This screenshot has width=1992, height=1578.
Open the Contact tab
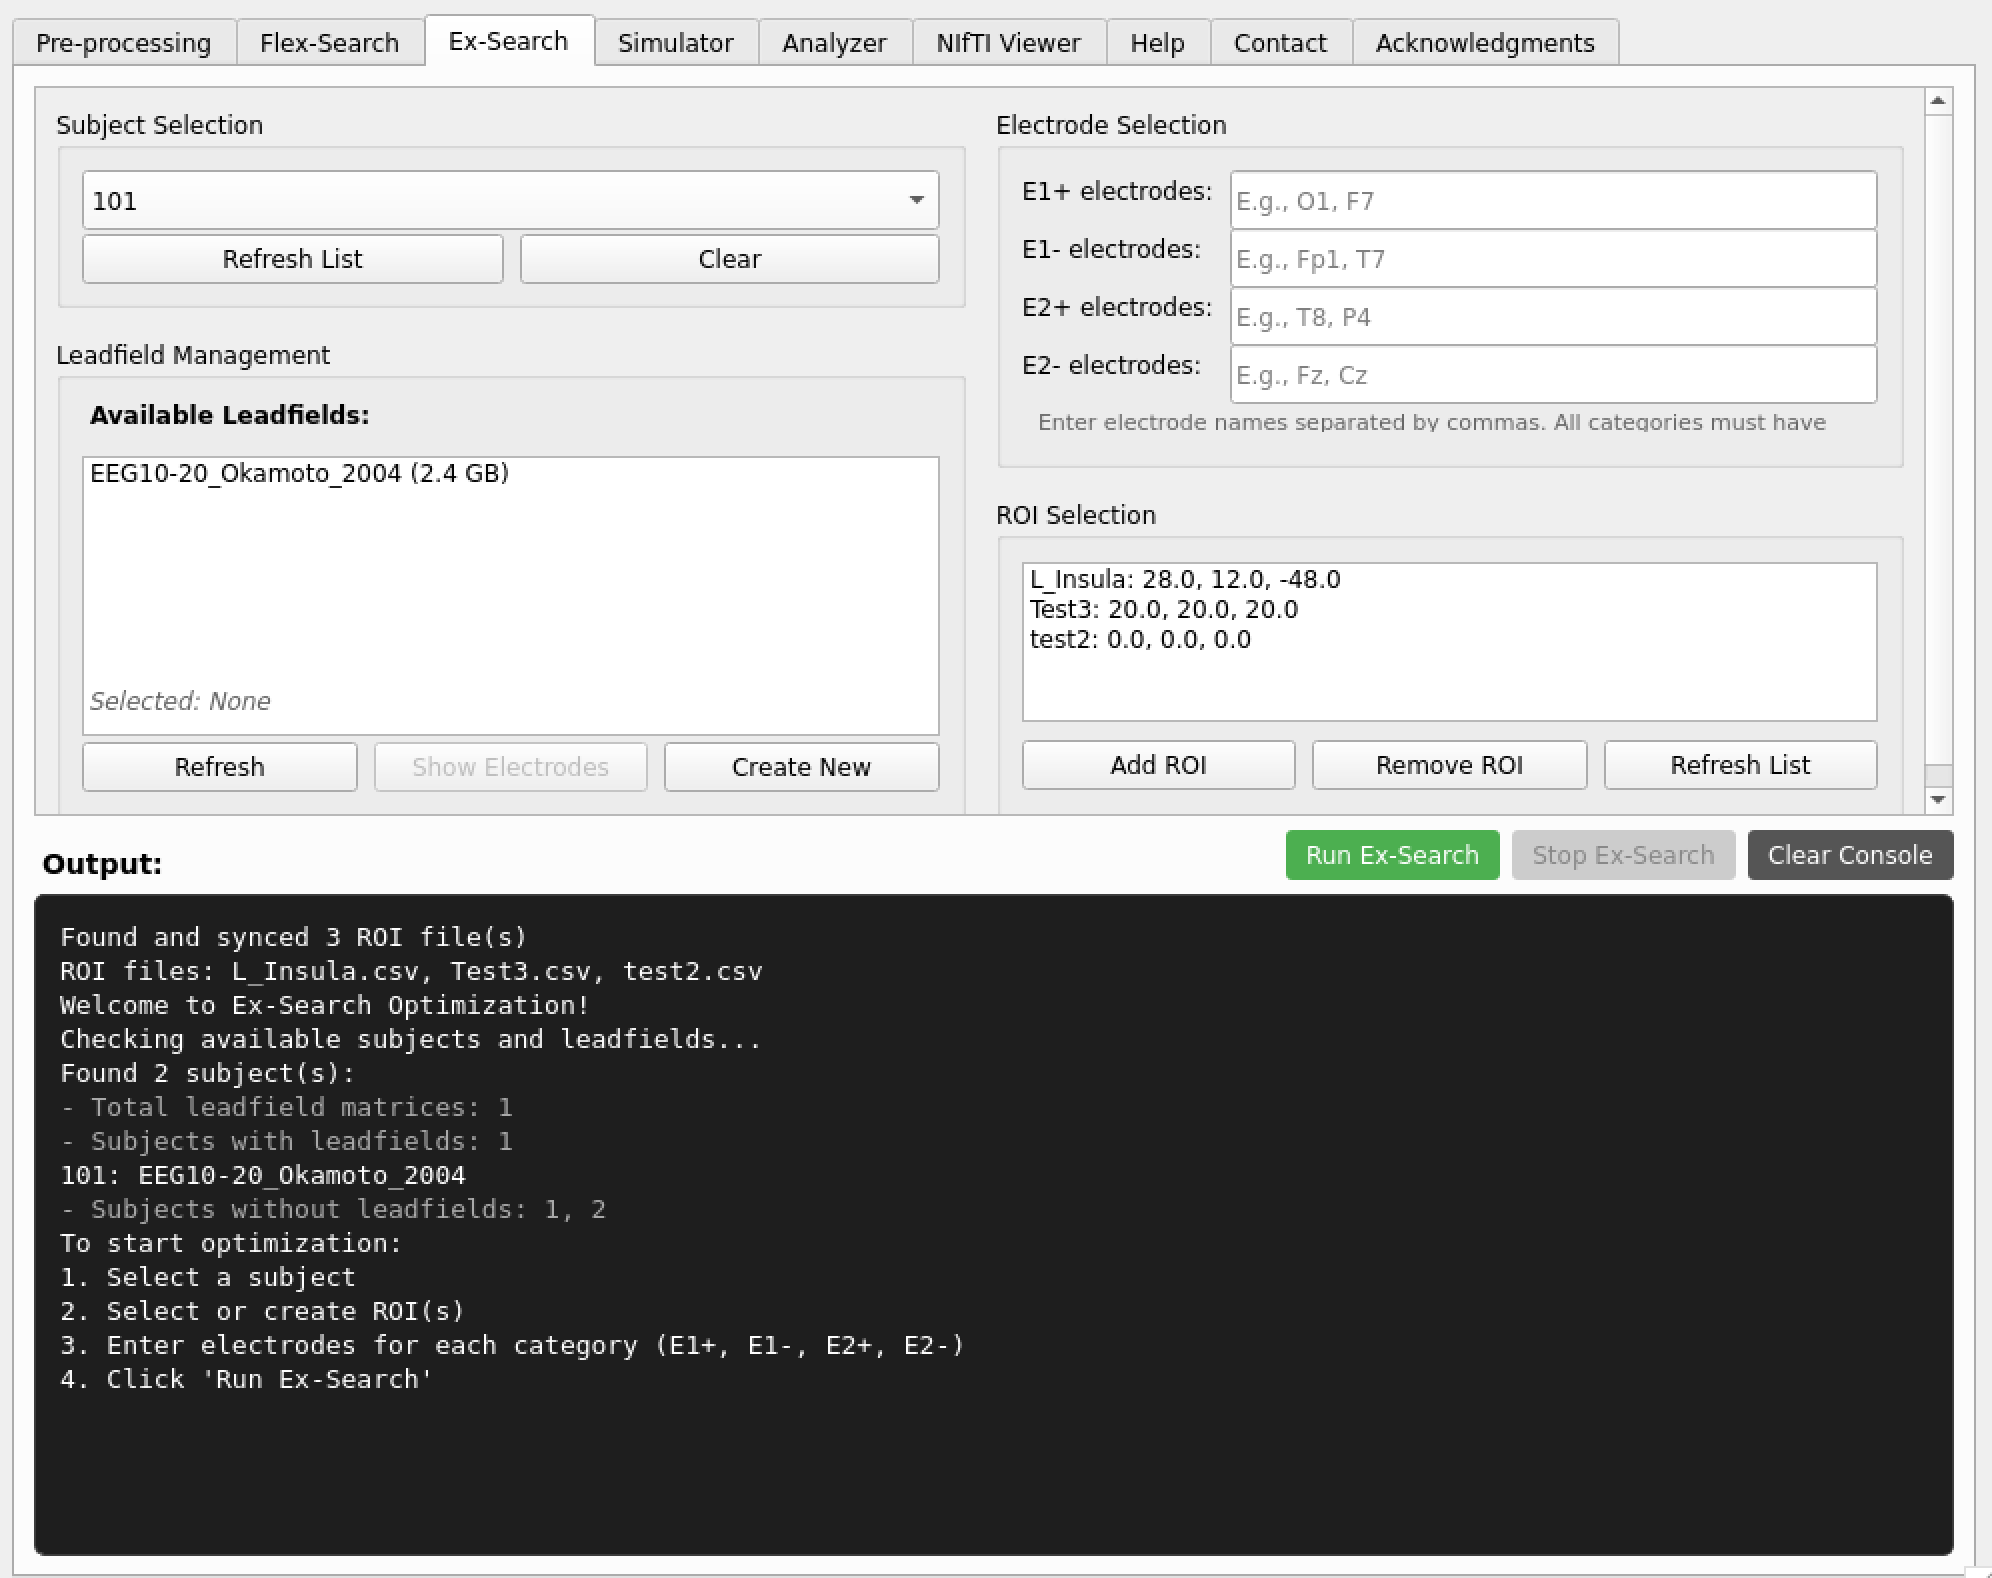coord(1281,43)
